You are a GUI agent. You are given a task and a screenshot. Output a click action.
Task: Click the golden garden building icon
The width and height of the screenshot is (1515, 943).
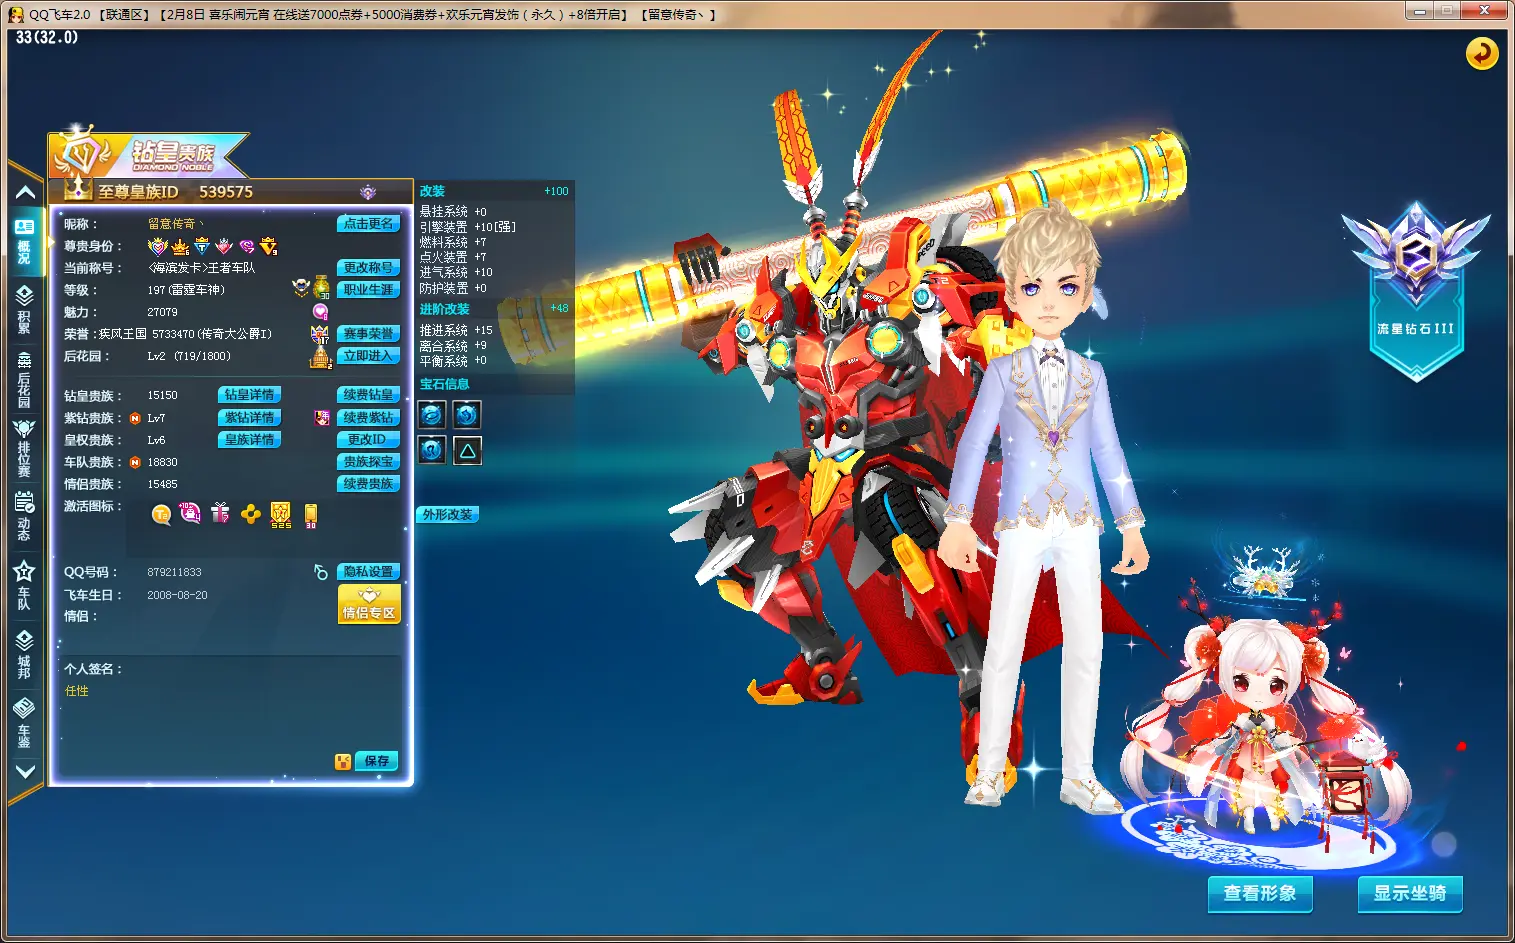pyautogui.click(x=320, y=356)
